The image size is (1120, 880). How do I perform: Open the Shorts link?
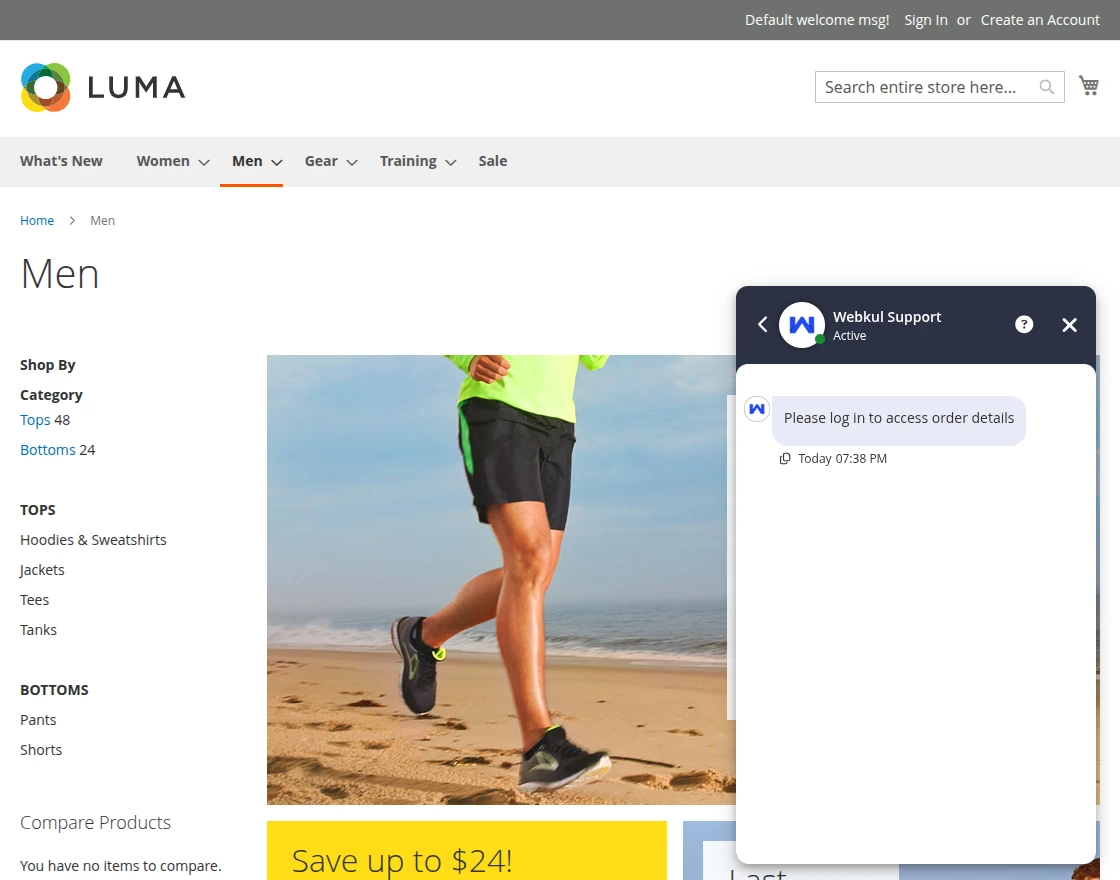41,750
